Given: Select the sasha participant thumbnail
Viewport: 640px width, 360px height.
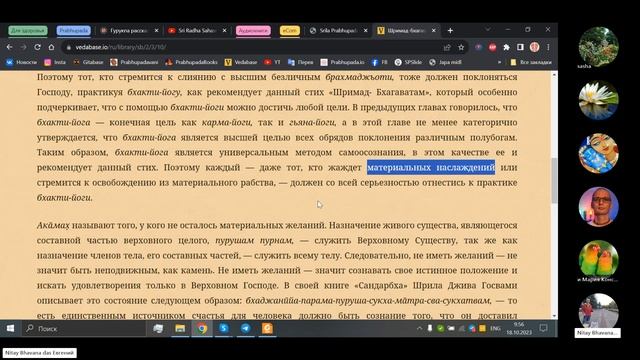Looking at the screenshot, I should 598,47.
